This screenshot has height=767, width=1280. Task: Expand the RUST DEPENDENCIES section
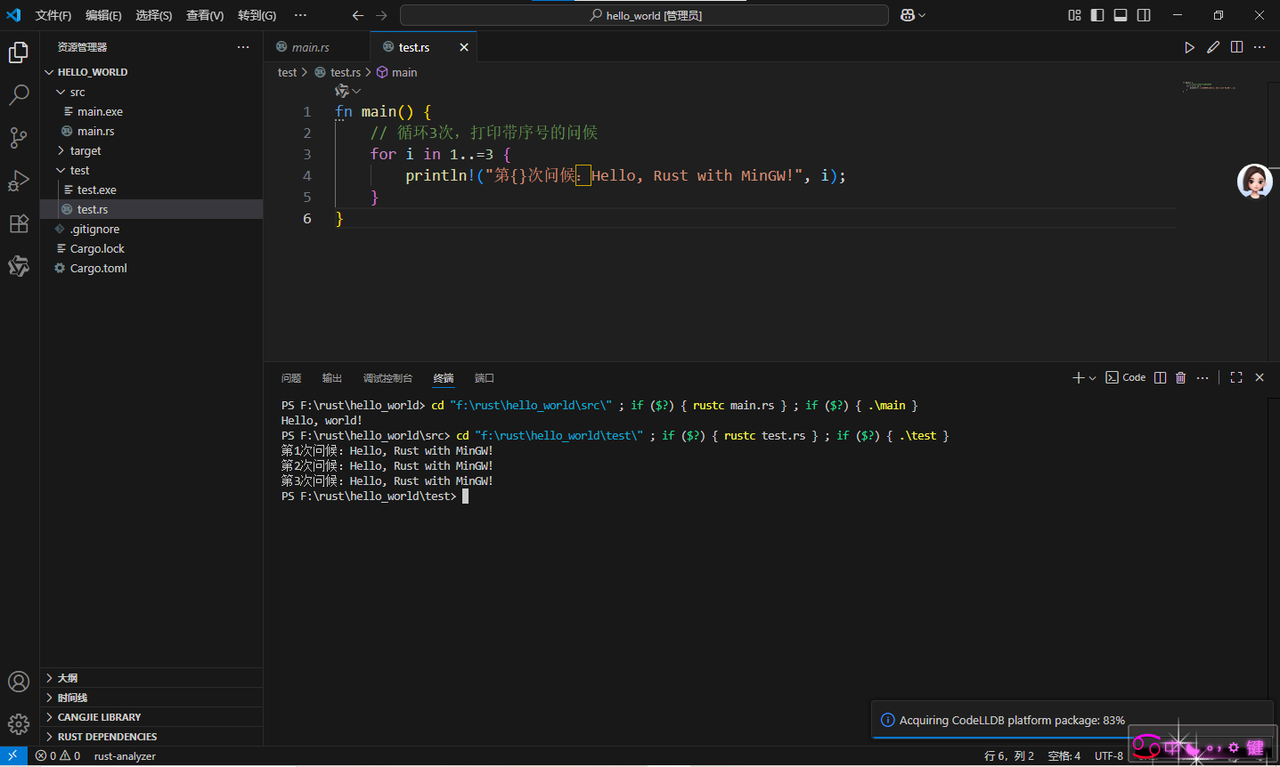[151, 737]
